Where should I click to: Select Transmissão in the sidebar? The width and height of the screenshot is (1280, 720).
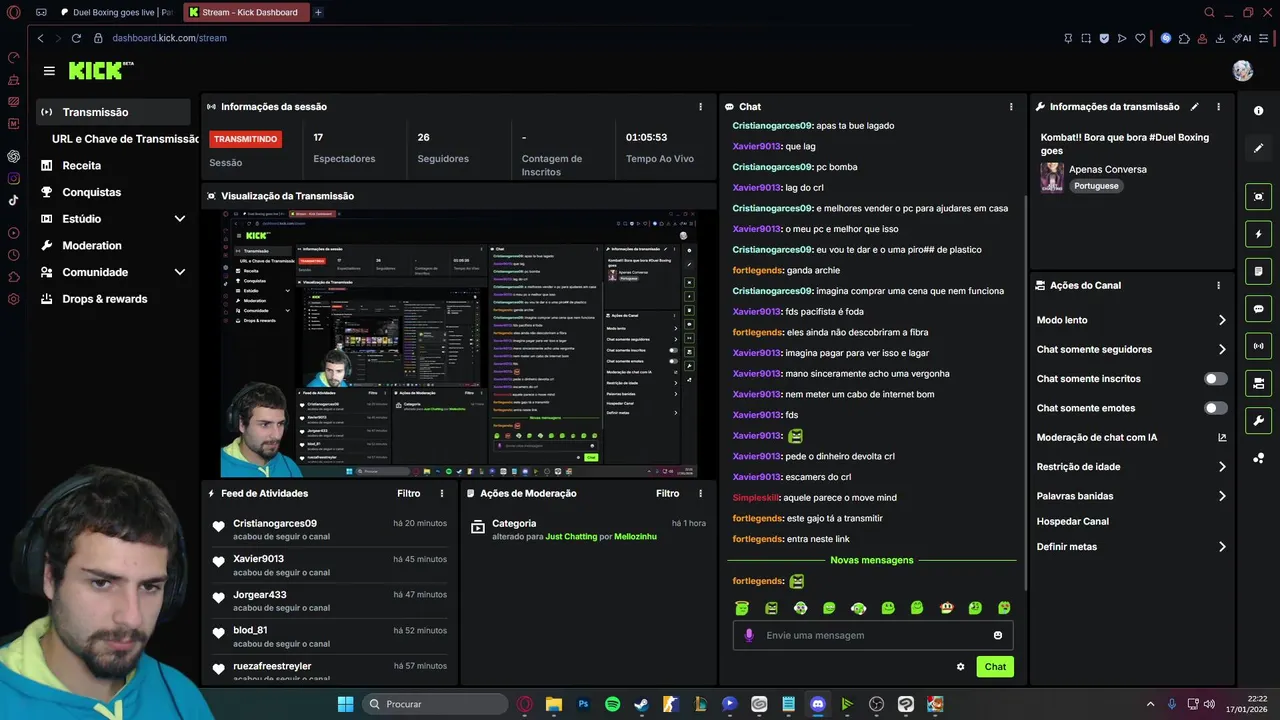click(x=113, y=112)
